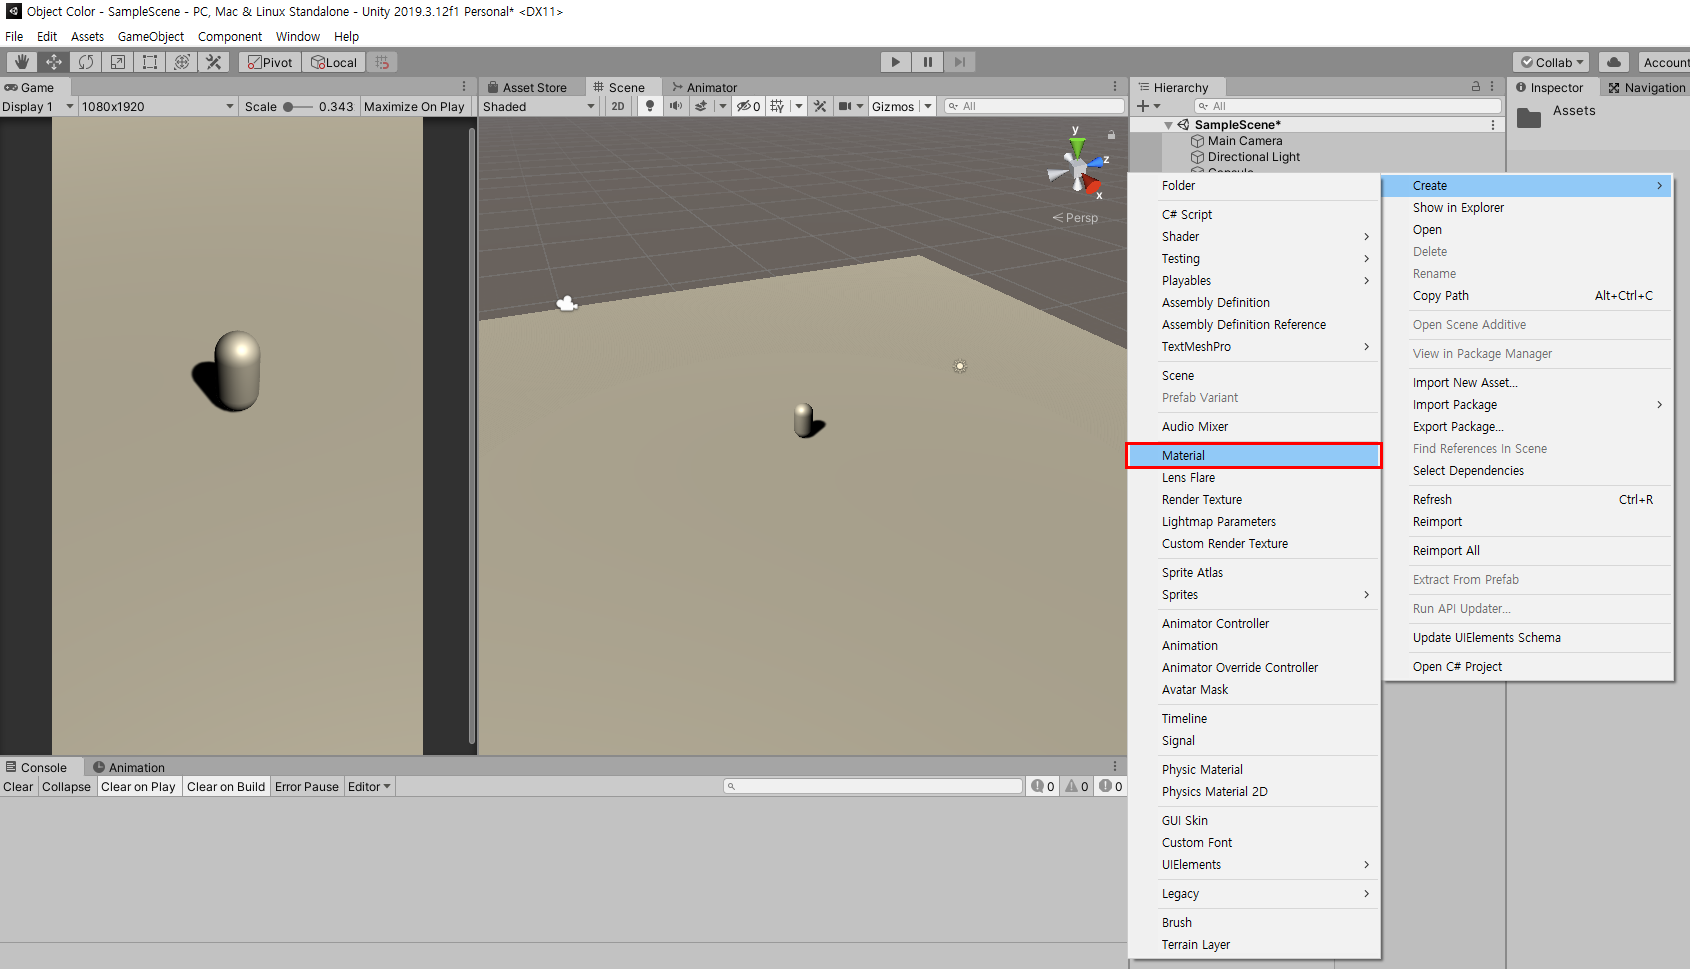Toggle grid snapping icon in toolbar

(382, 62)
